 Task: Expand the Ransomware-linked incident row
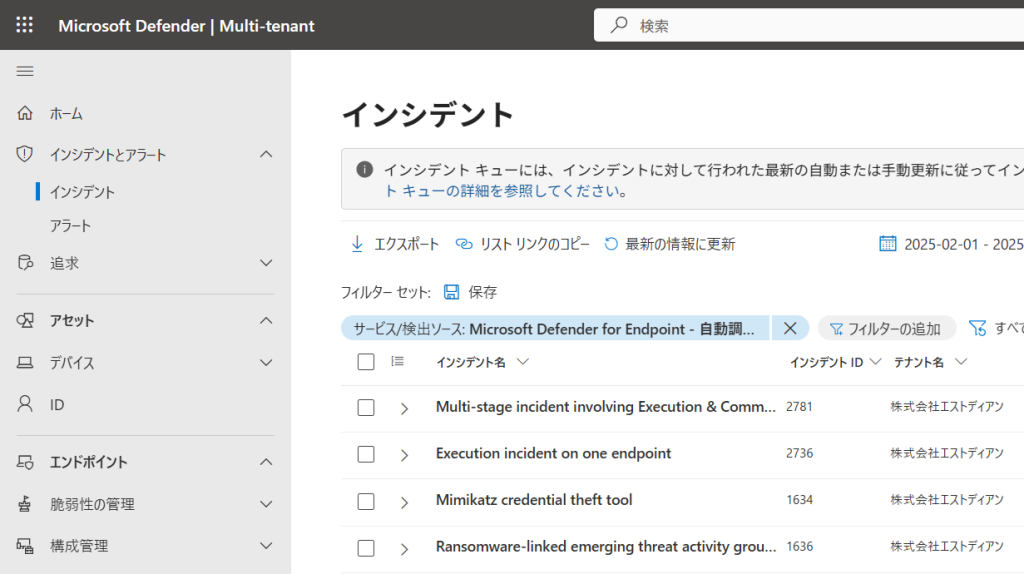point(404,549)
